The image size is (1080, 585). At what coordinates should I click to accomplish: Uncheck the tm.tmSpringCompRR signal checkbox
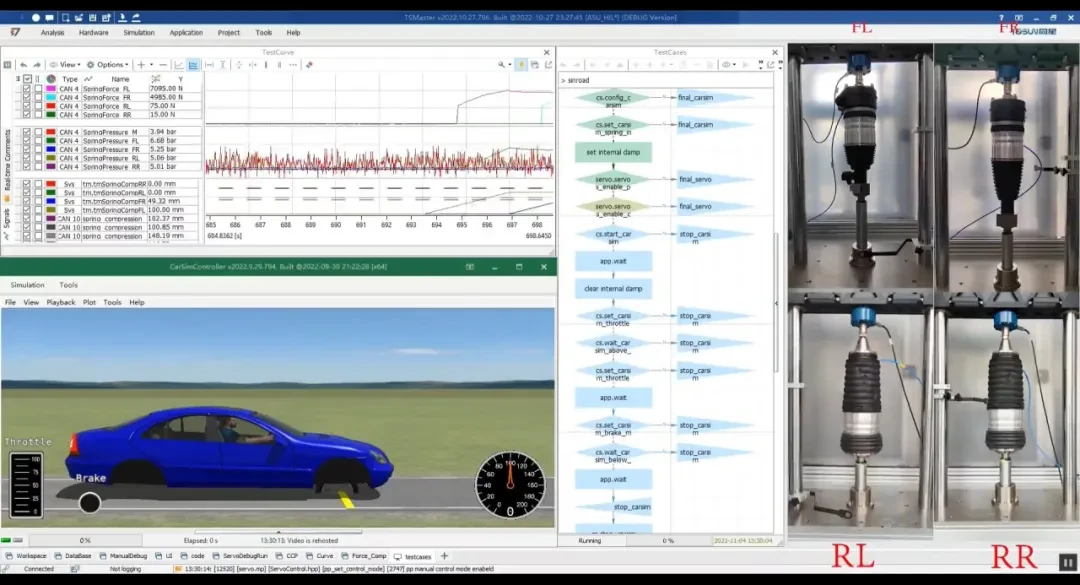27,184
